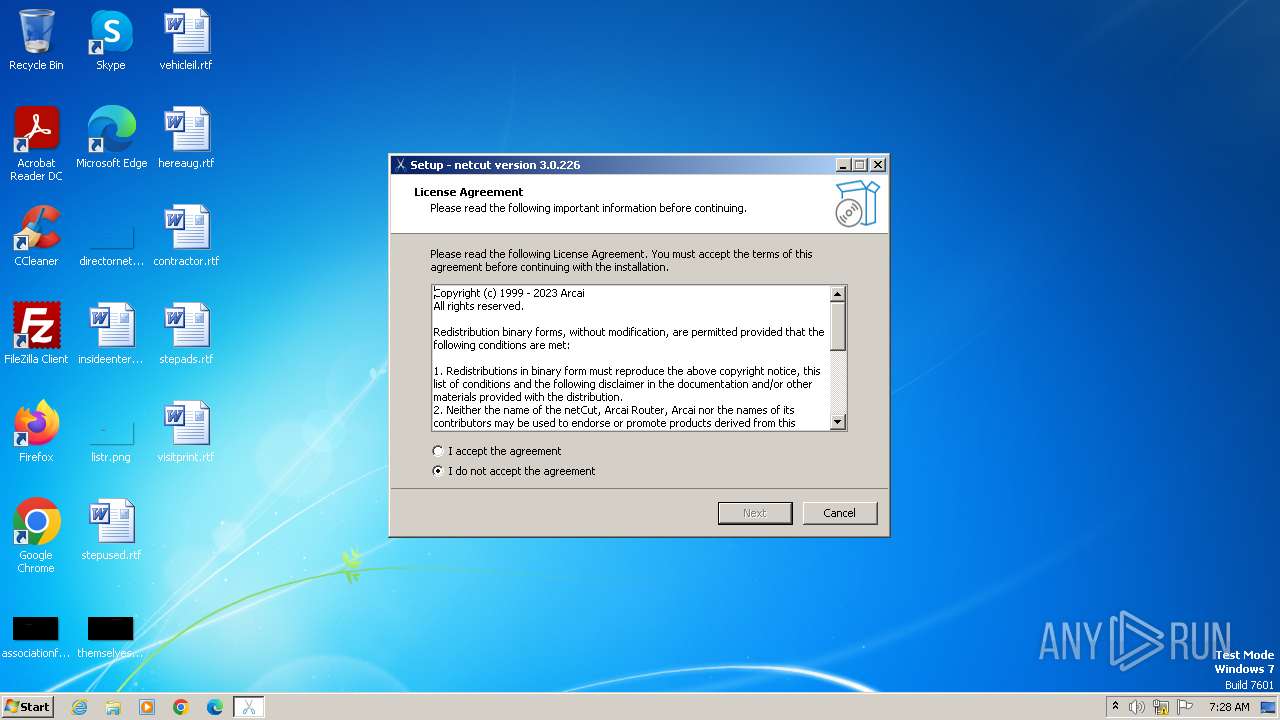Select the hereaug.rtf document icon
Screen dimensions: 1280x720
[x=186, y=138]
